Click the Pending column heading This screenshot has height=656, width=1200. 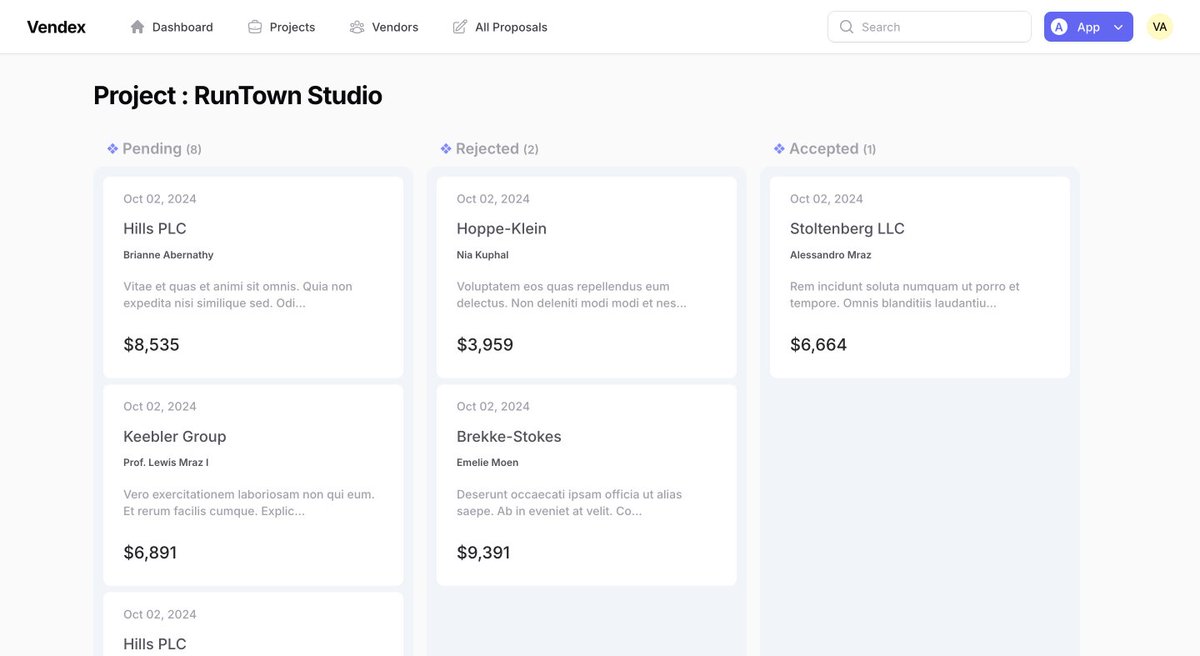coord(154,149)
